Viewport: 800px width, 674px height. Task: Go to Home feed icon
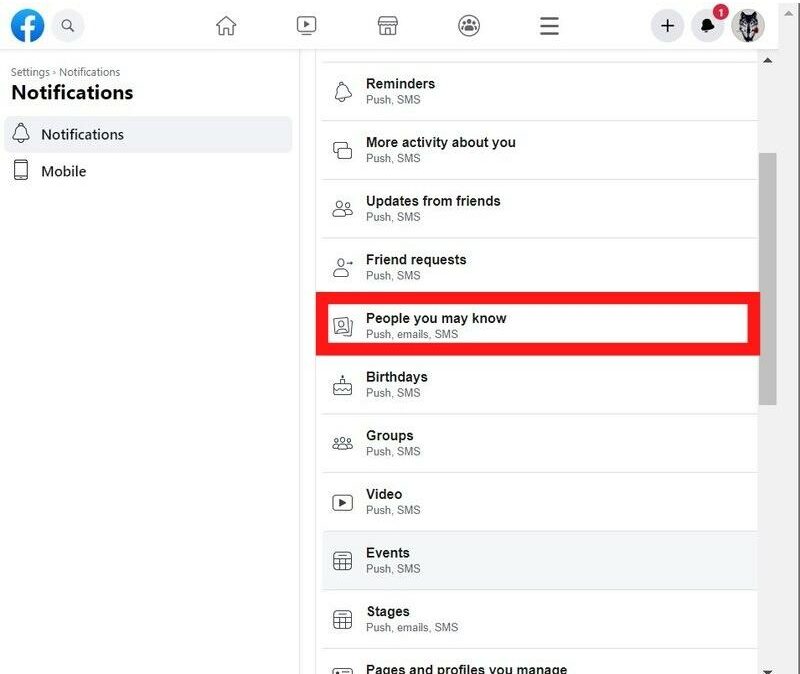(x=226, y=26)
